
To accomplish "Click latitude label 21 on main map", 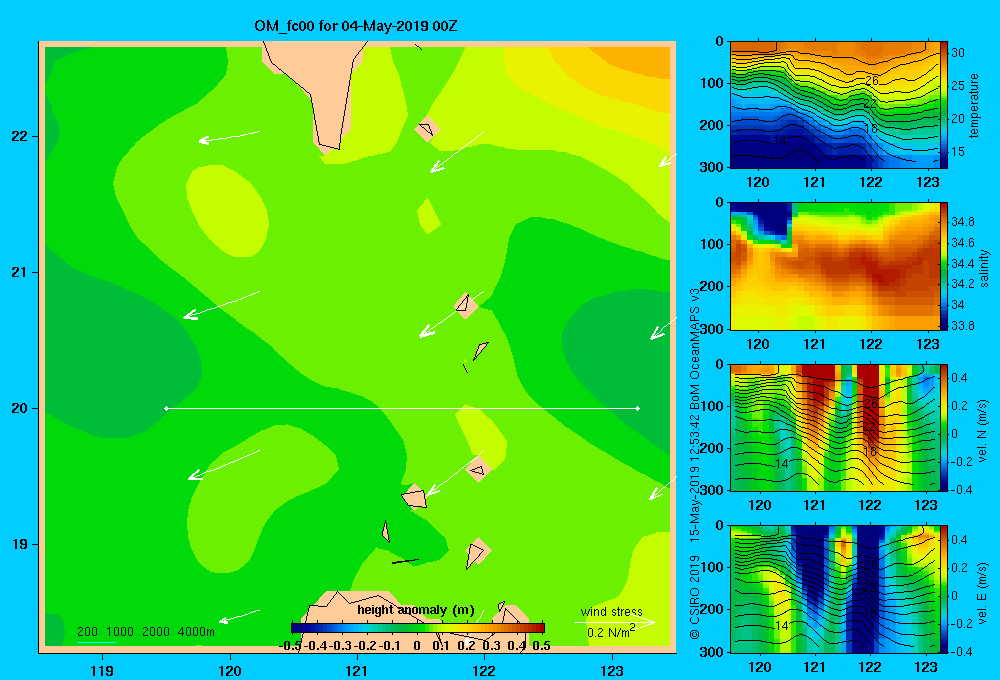I will [x=19, y=272].
